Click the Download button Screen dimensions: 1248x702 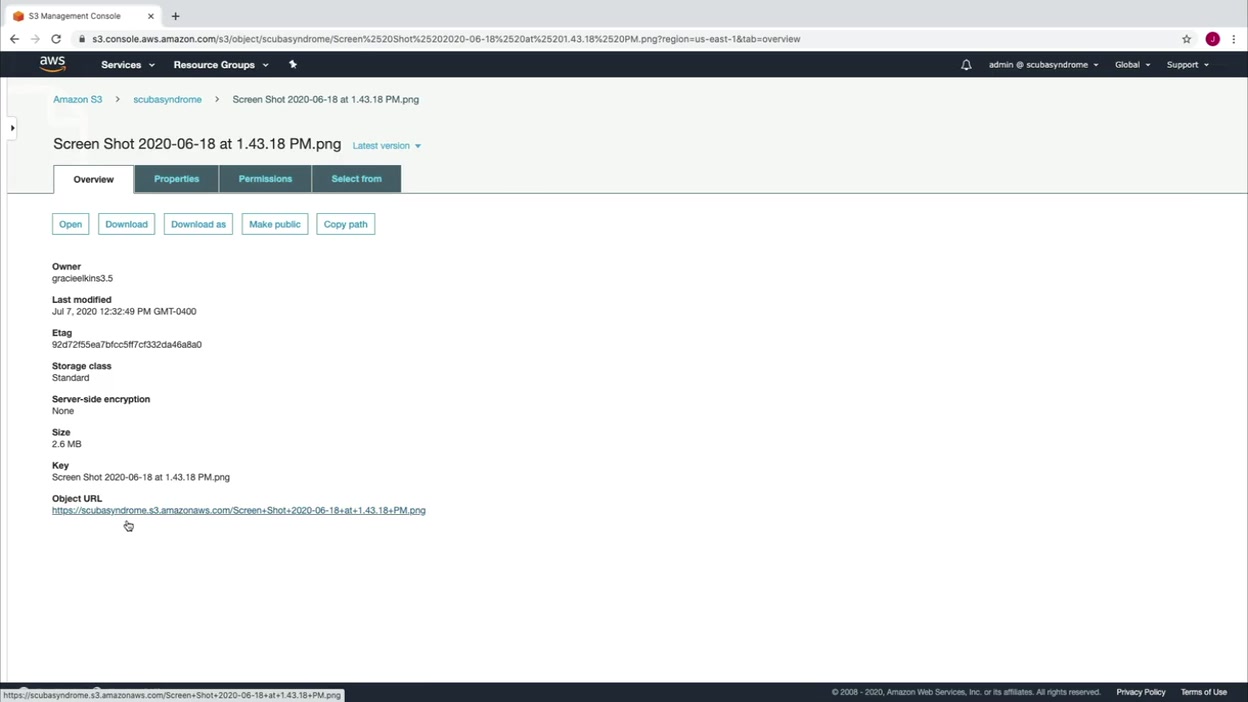click(126, 224)
